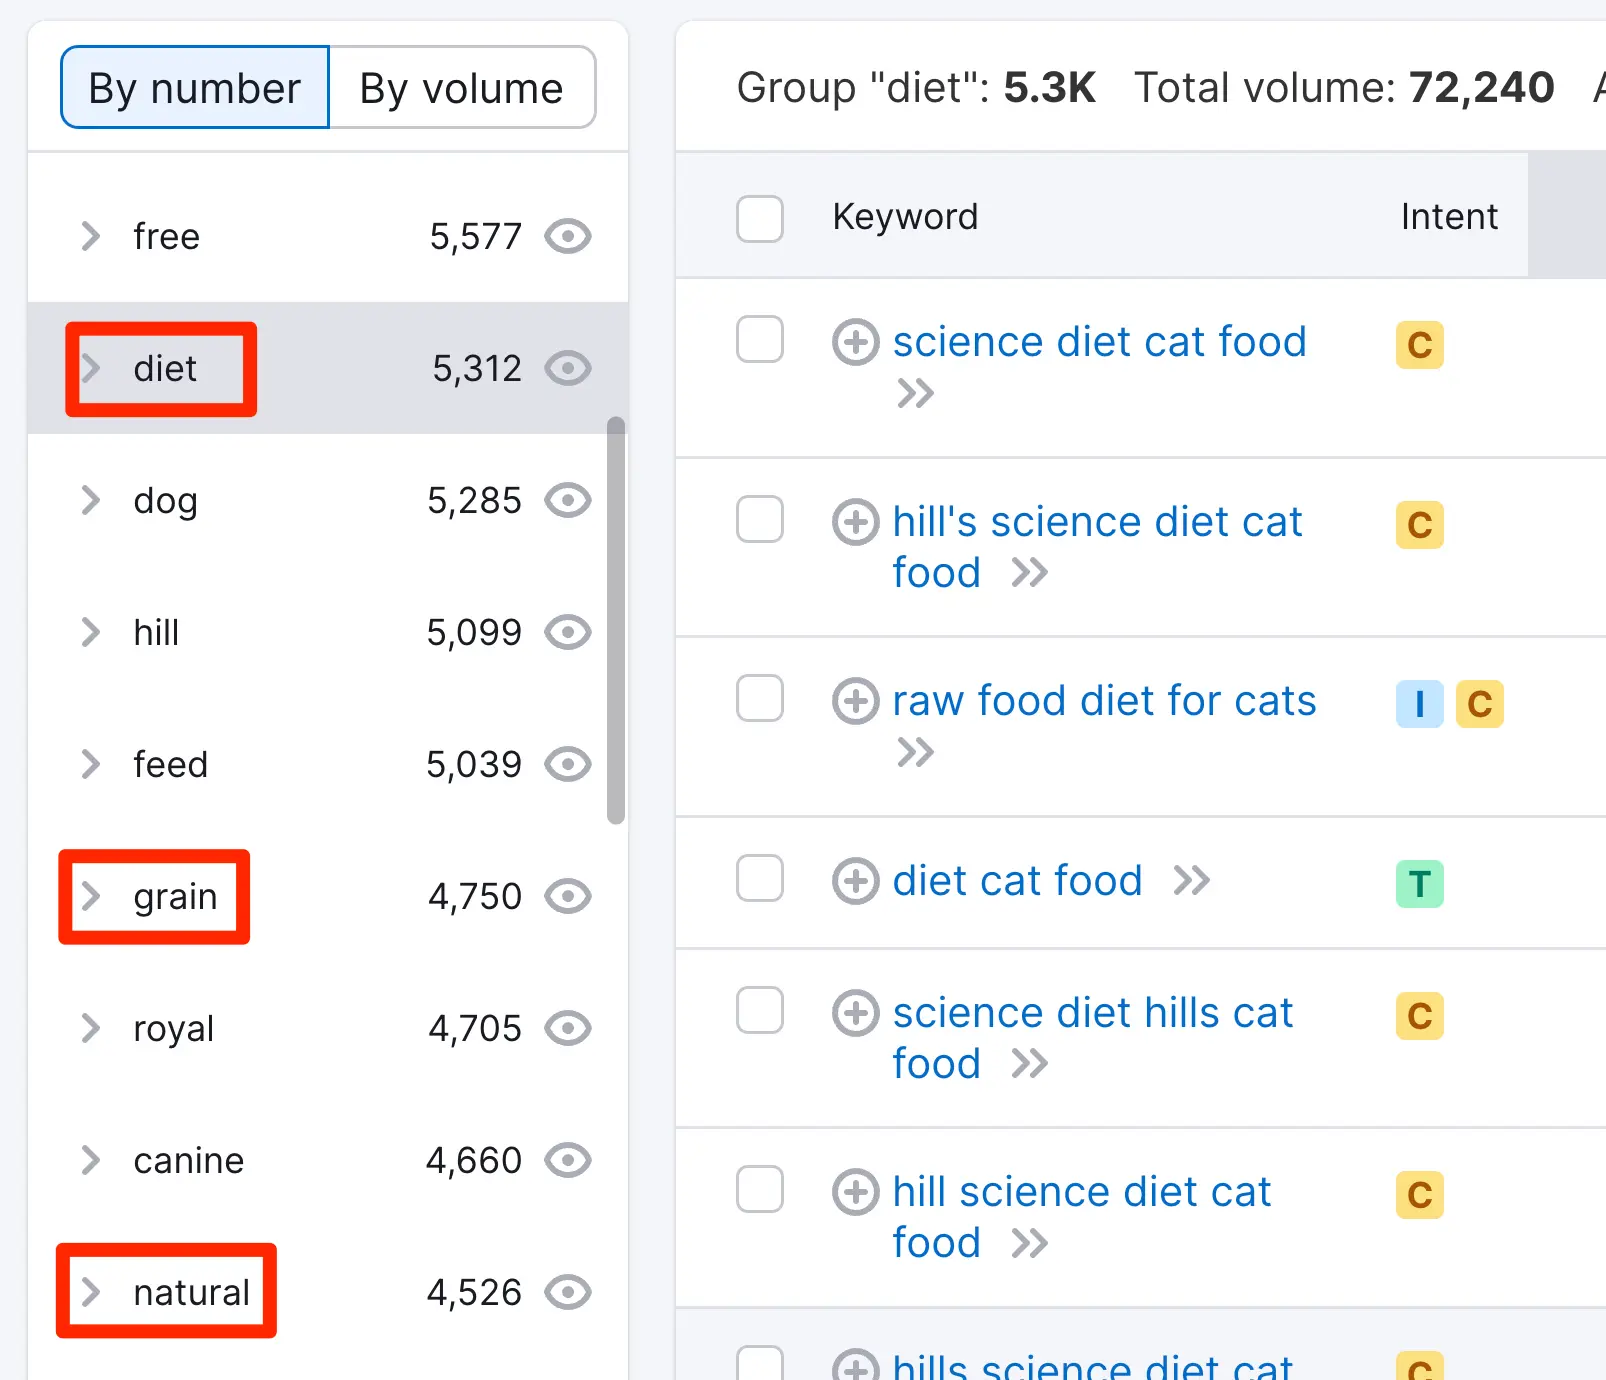The height and width of the screenshot is (1380, 1606).
Task: Click the Transactional intent badge for diet cat food
Action: click(1419, 884)
